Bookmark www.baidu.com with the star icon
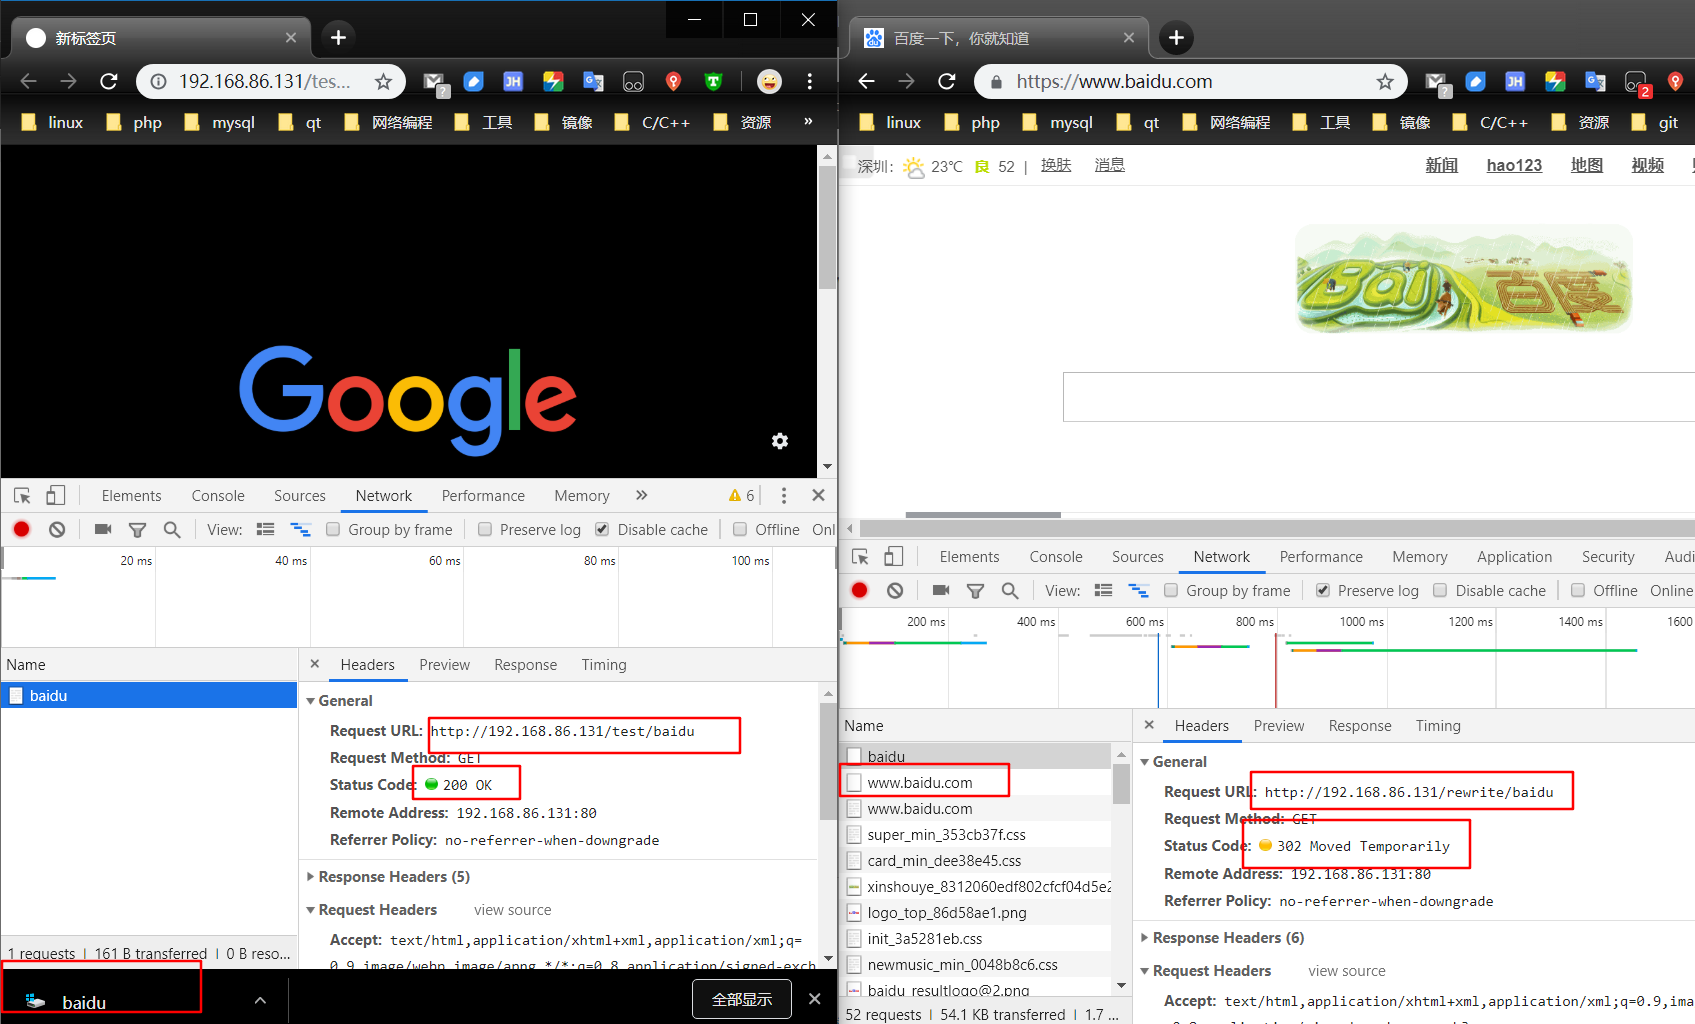The width and height of the screenshot is (1695, 1024). click(1385, 82)
